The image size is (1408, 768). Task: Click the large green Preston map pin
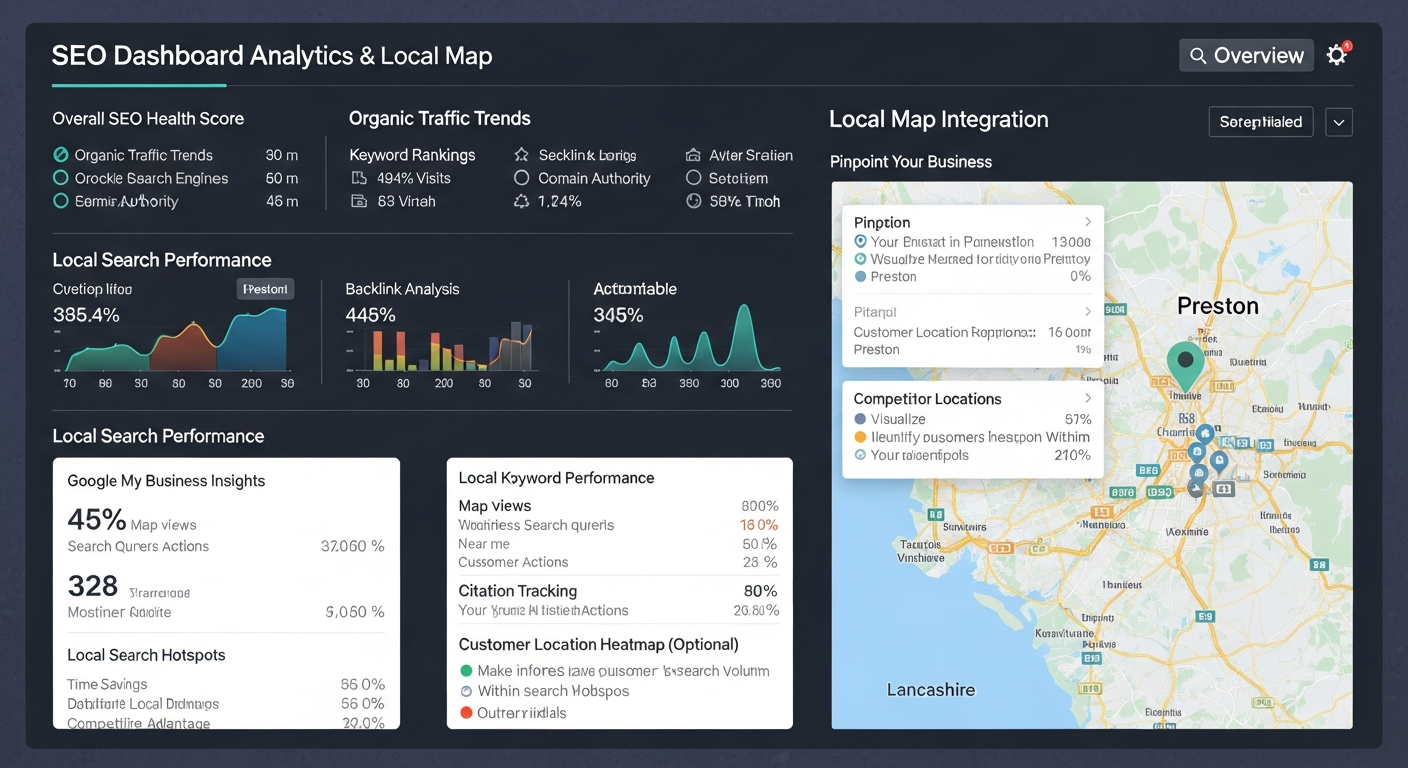pos(1185,364)
